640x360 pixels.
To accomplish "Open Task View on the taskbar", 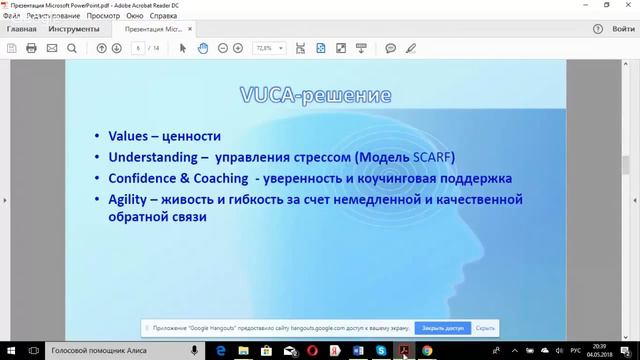I will 33,351.
